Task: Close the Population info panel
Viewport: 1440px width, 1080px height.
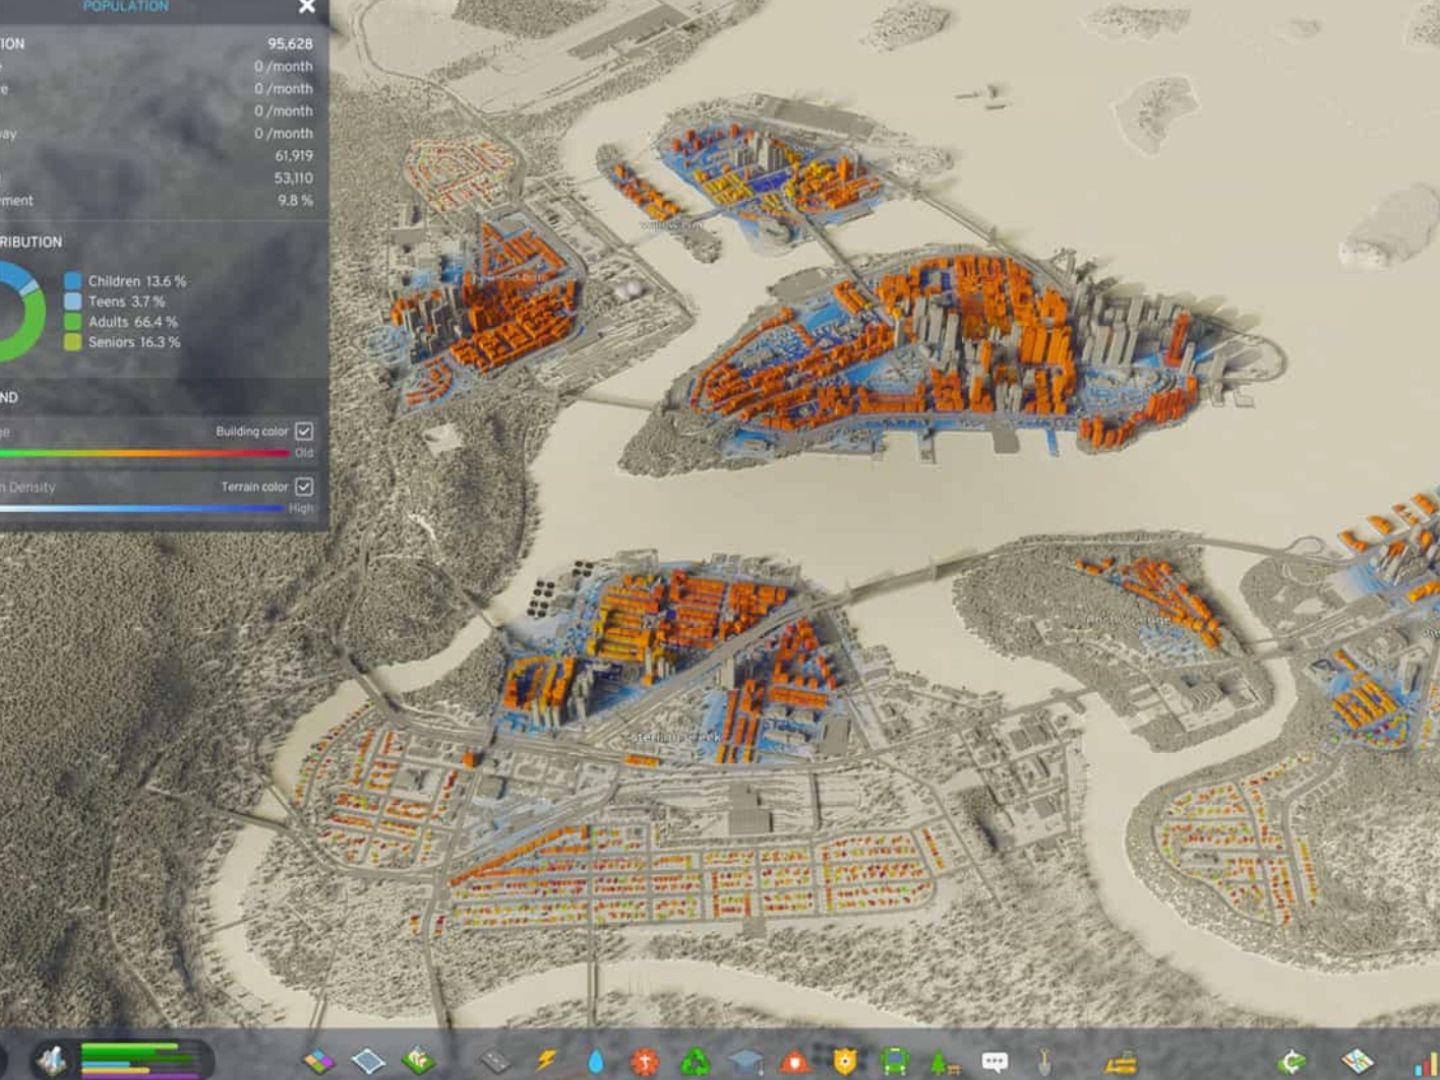Action: 307,7
